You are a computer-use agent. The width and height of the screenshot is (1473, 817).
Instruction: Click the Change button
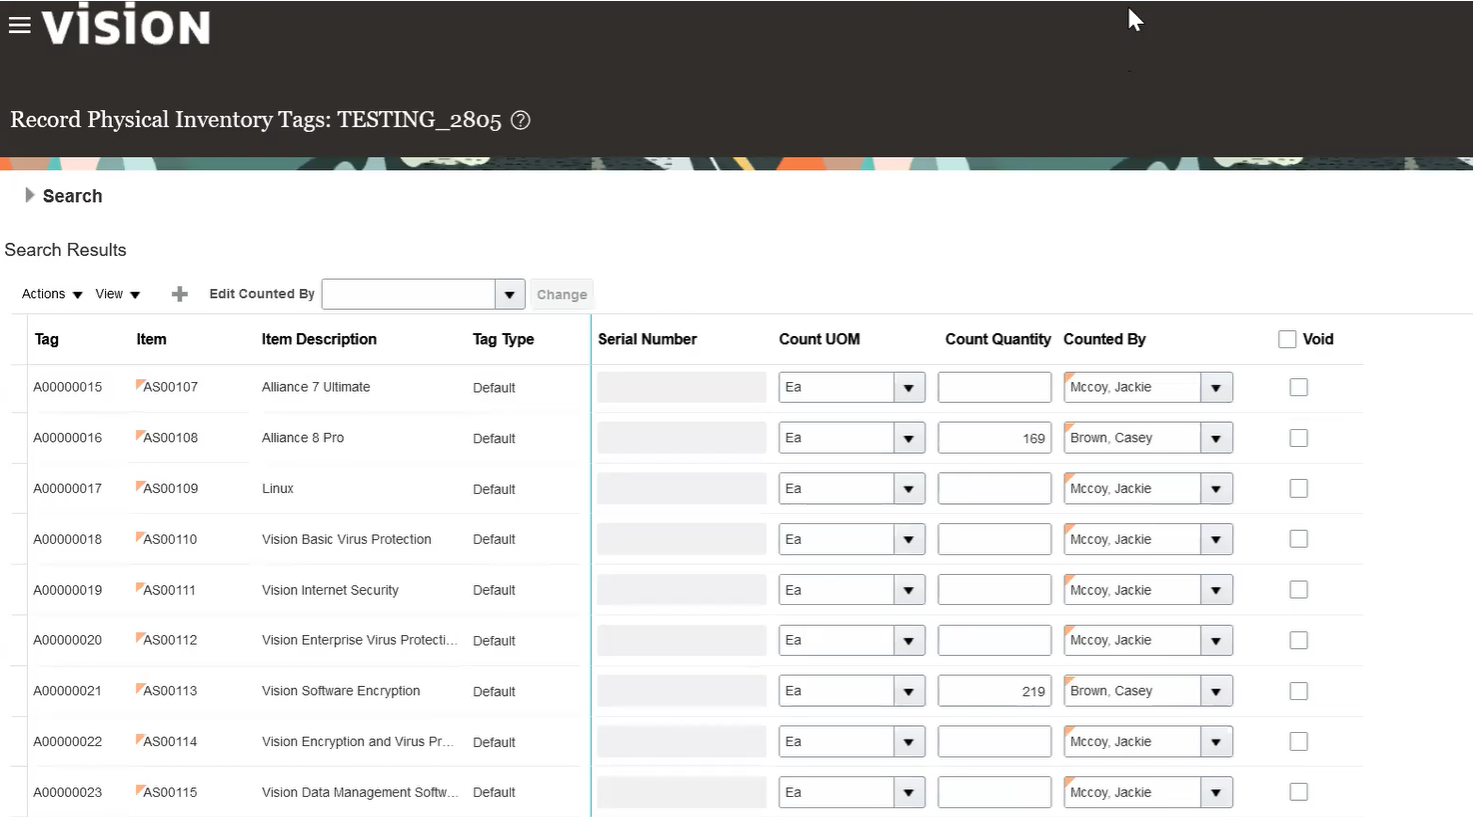click(561, 294)
